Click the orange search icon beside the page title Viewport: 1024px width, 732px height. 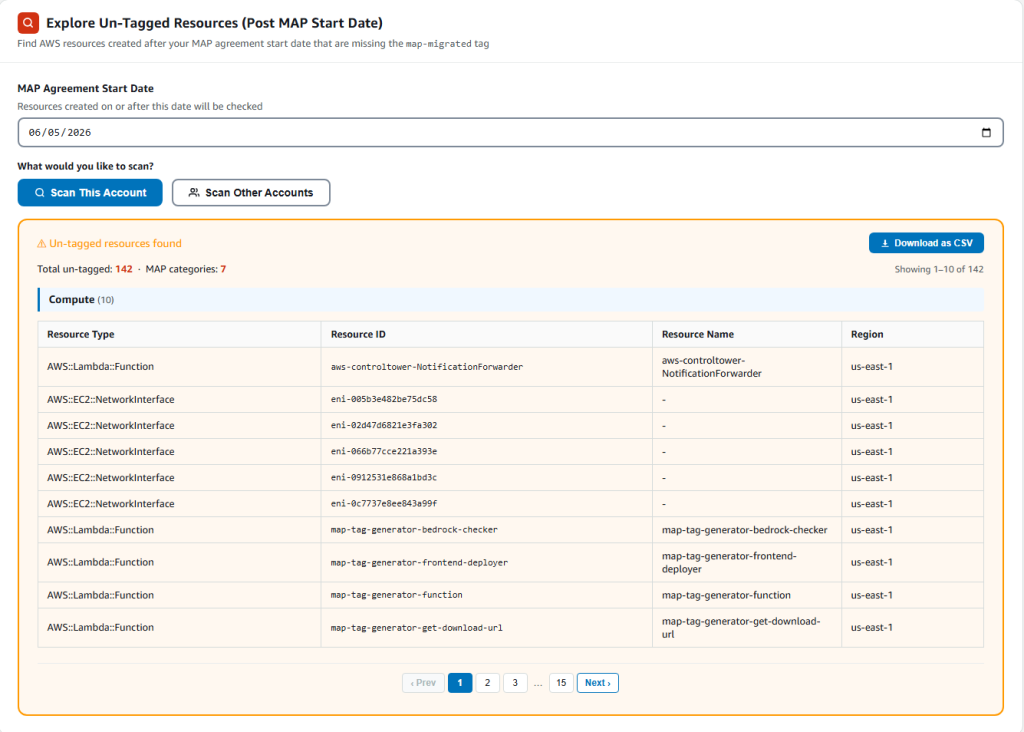[x=27, y=23]
